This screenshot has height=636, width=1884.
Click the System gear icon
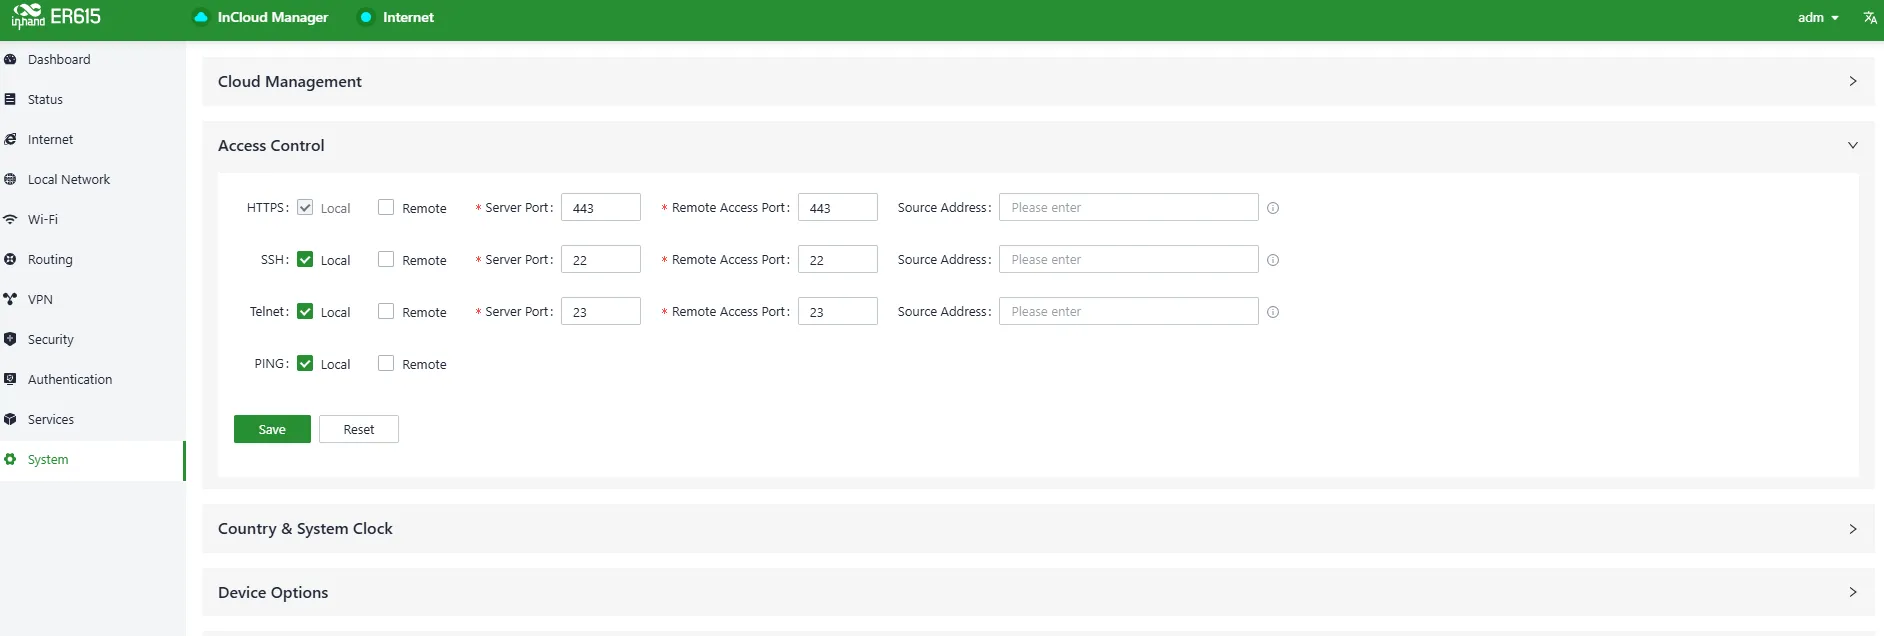tap(10, 459)
